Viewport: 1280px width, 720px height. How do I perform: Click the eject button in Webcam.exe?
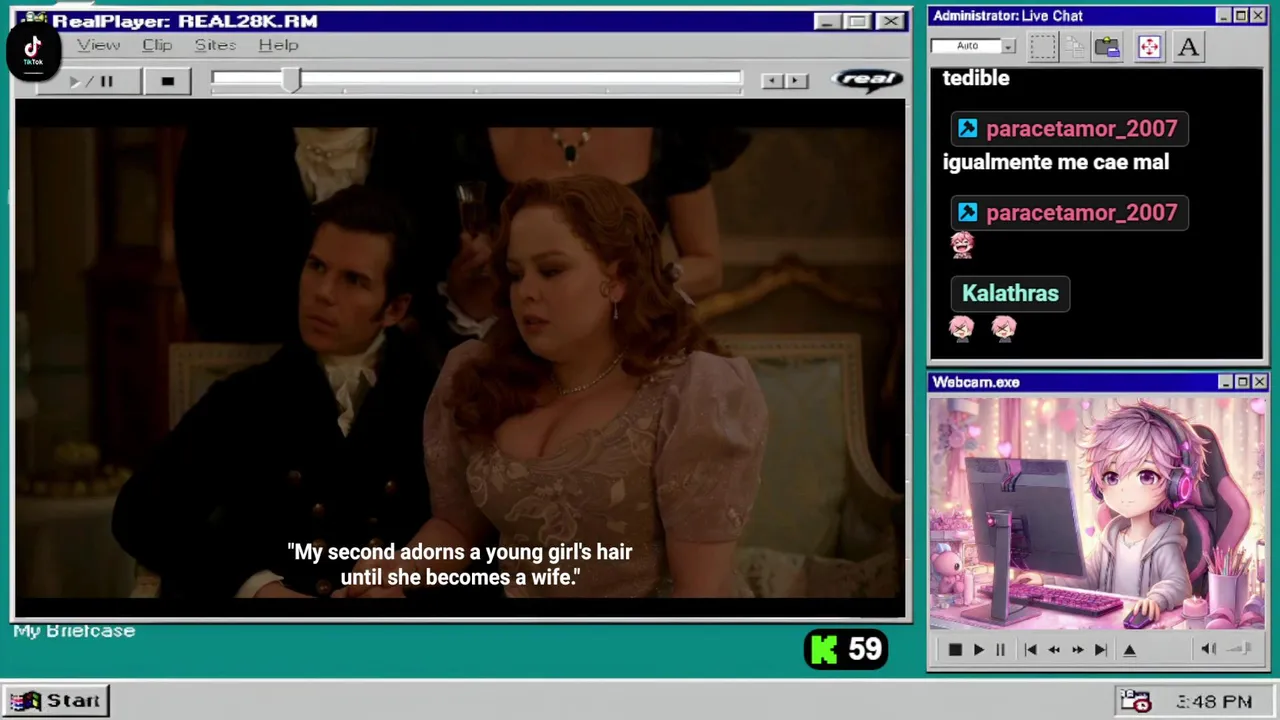pos(1130,650)
